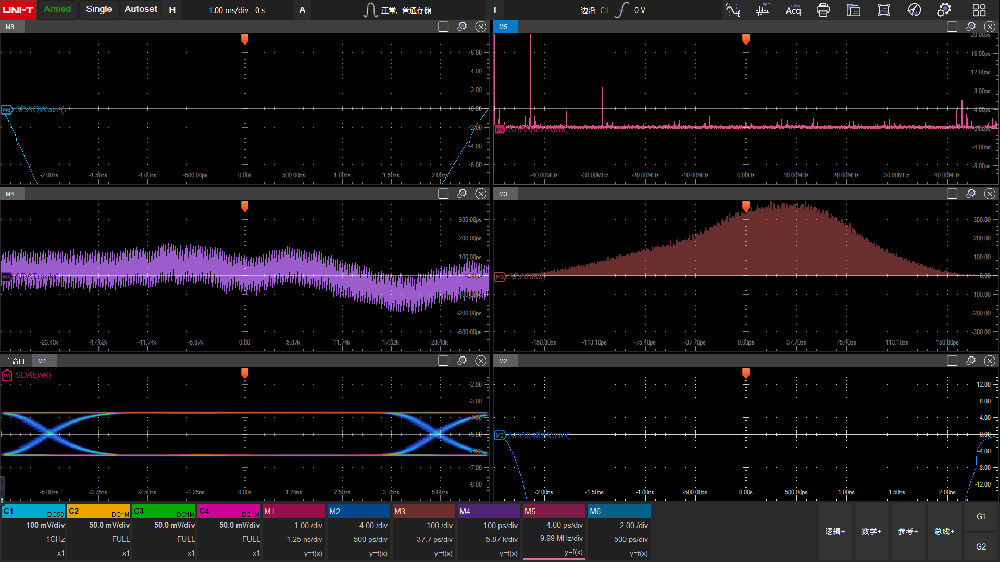Toggle the G1 signal generator button
Screen dimensions: 1000x562
981,517
